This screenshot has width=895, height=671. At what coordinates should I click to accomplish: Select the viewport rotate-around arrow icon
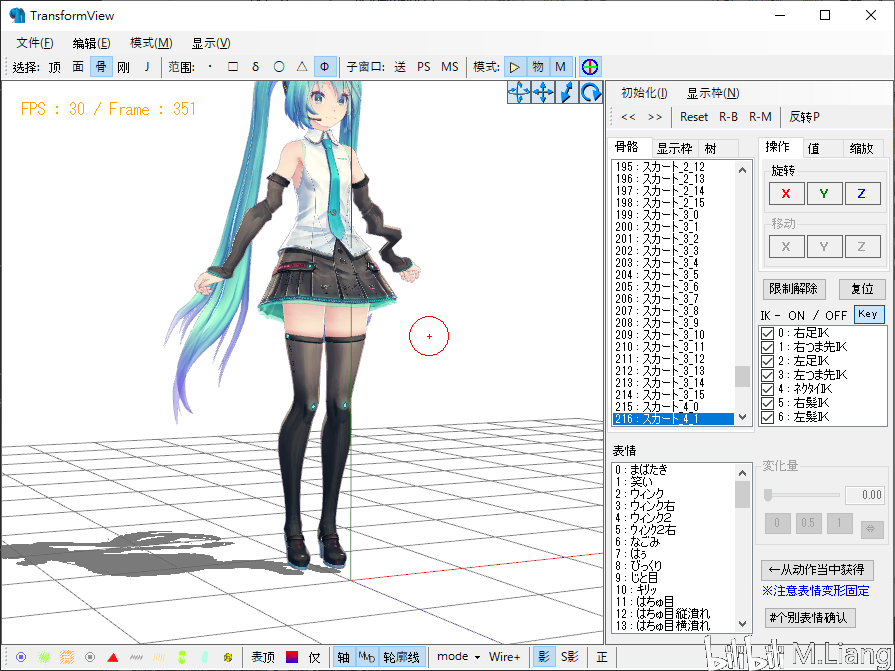click(591, 92)
